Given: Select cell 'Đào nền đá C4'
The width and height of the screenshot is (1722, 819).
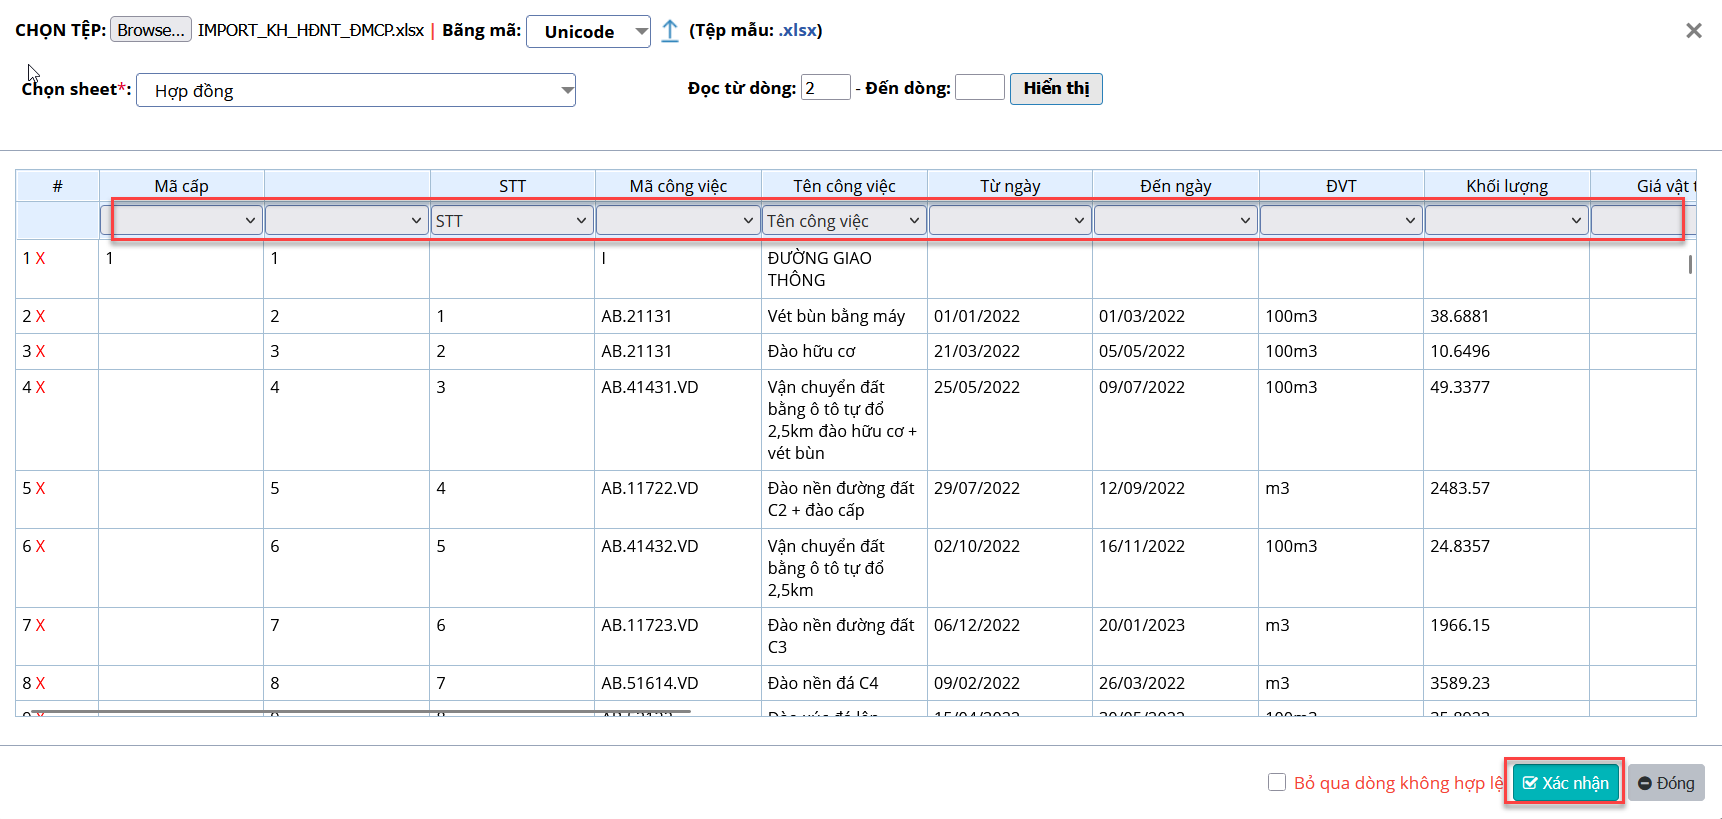Looking at the screenshot, I should pos(844,683).
